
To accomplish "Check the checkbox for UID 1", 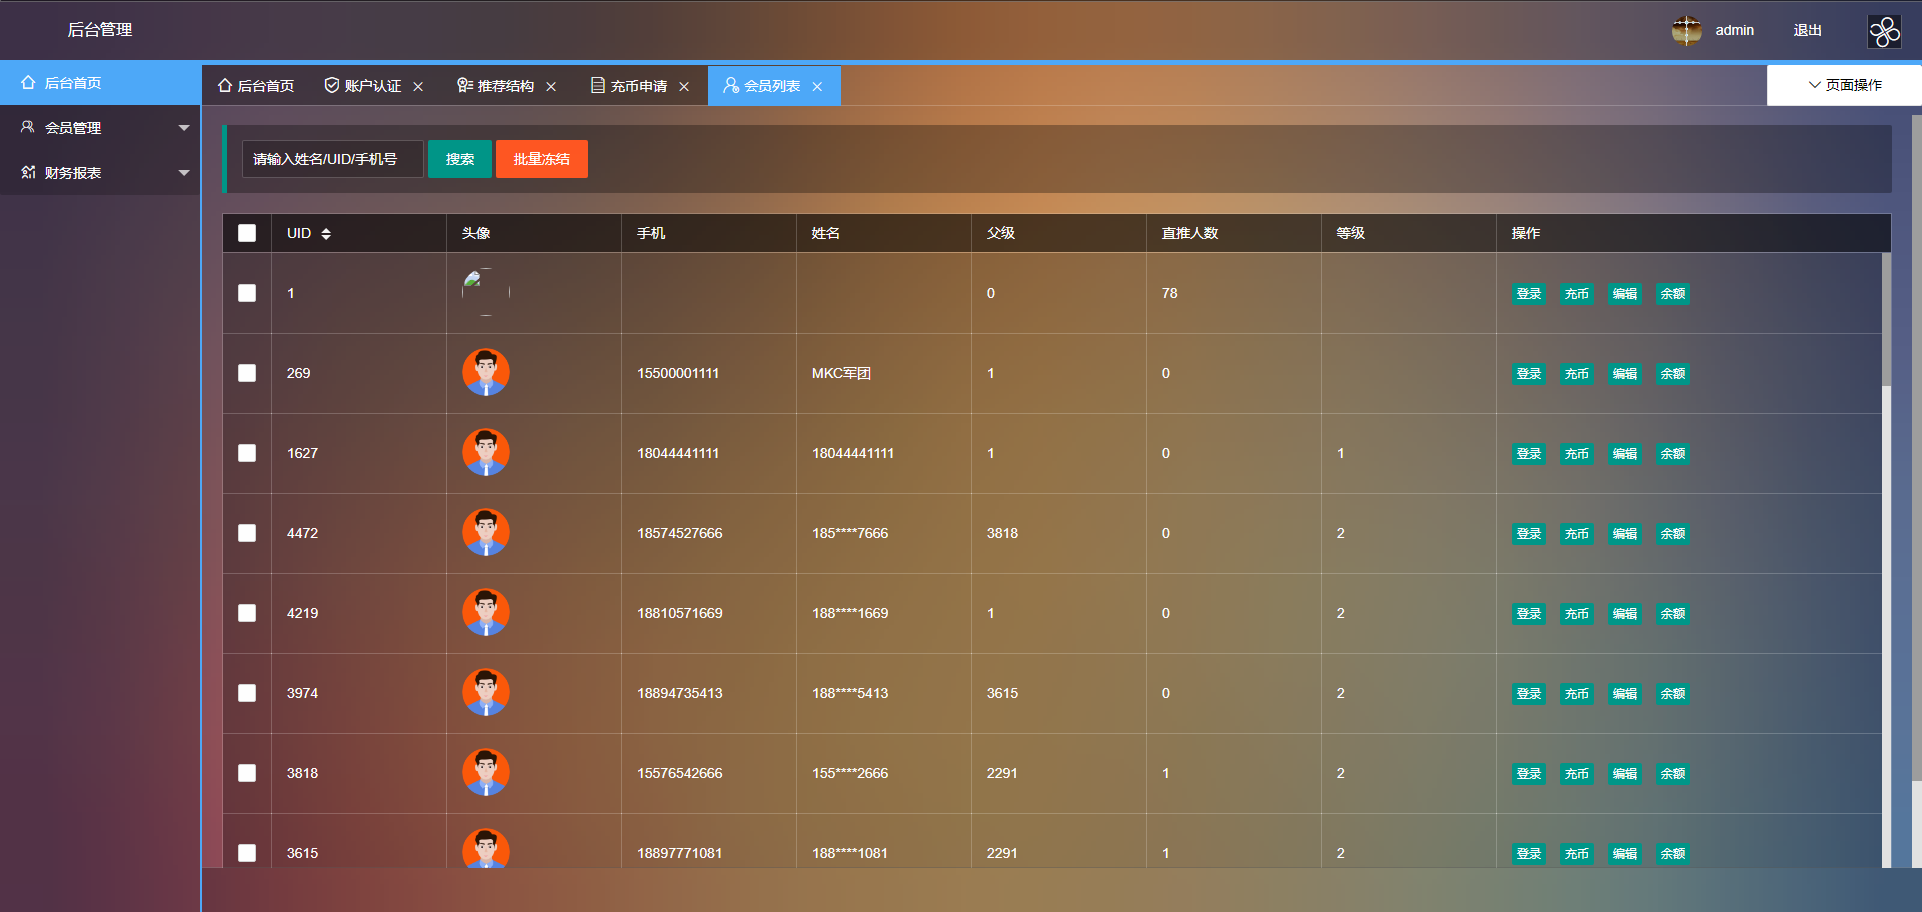I will pyautogui.click(x=247, y=293).
